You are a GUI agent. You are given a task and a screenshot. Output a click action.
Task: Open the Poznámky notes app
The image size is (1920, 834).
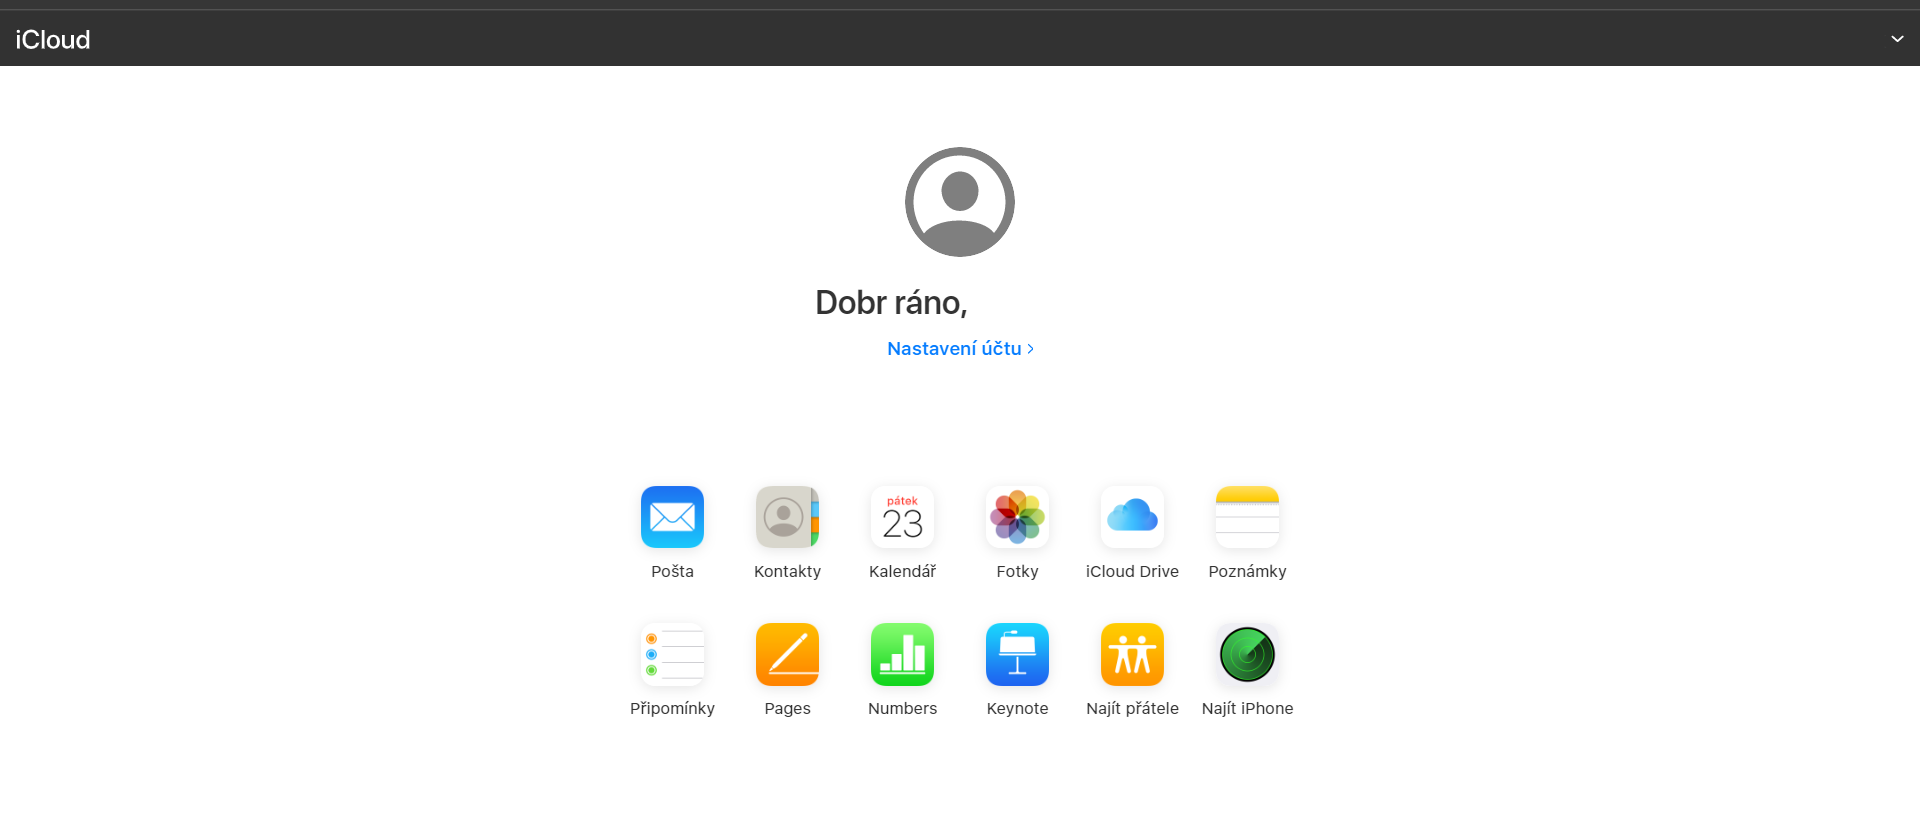(1247, 517)
